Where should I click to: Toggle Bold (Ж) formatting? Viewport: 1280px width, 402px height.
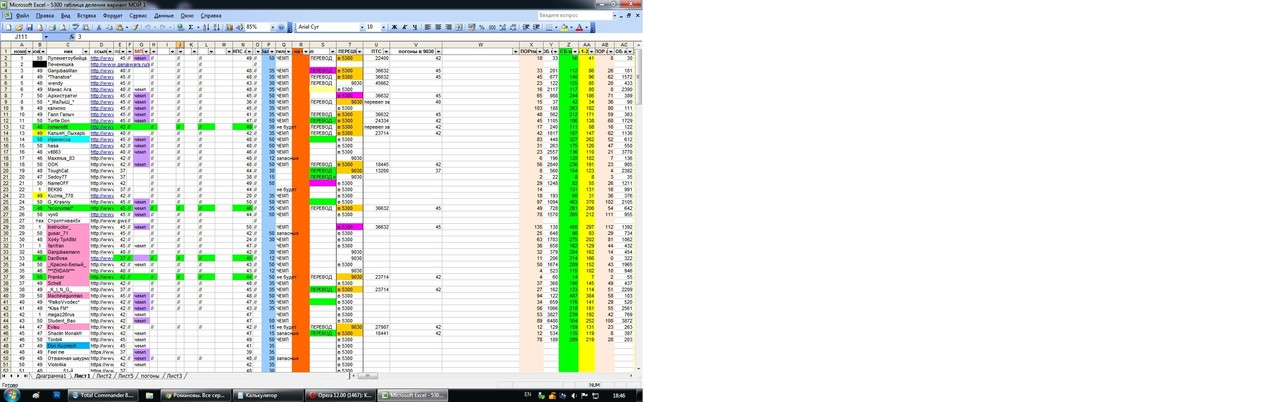click(394, 27)
